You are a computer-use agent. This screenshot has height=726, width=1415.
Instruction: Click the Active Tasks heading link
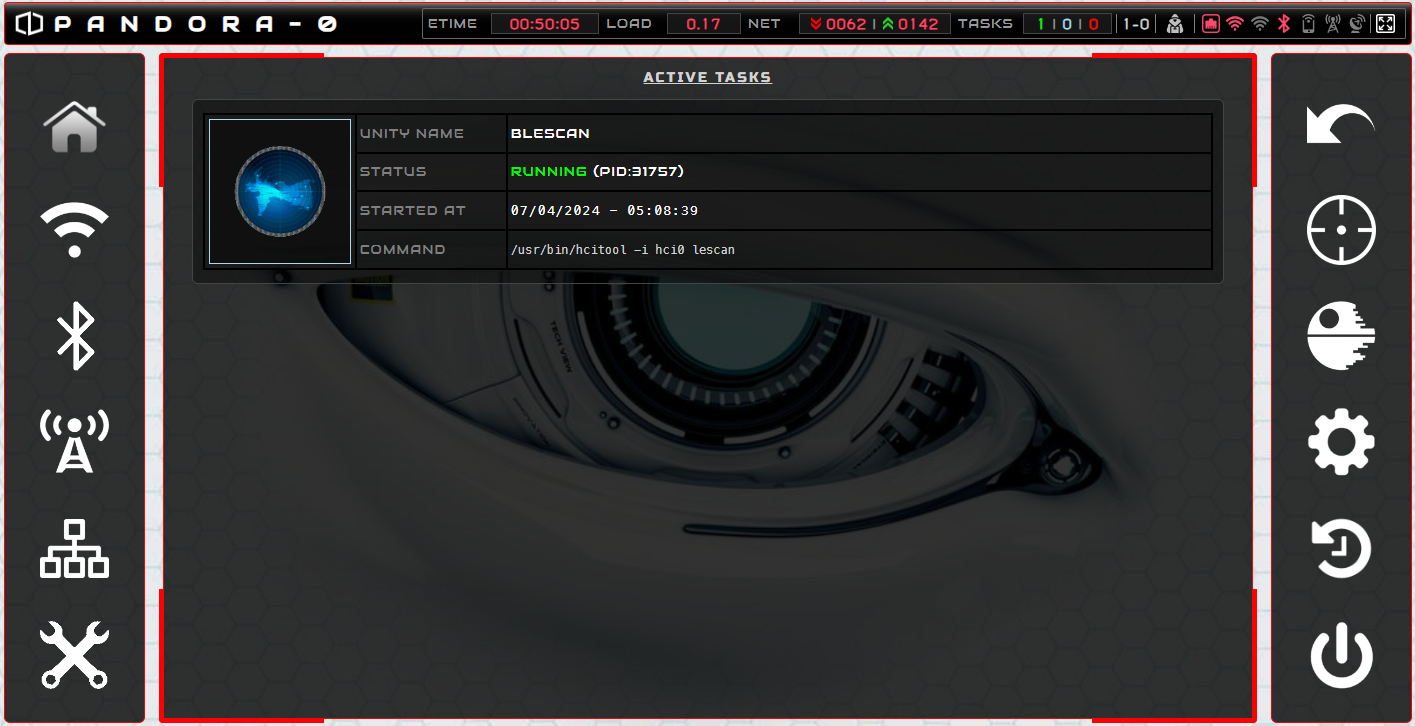click(x=707, y=77)
